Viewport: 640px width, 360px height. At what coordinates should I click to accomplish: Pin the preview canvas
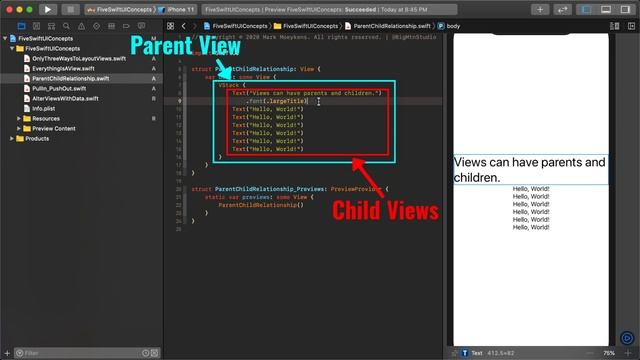click(455, 353)
